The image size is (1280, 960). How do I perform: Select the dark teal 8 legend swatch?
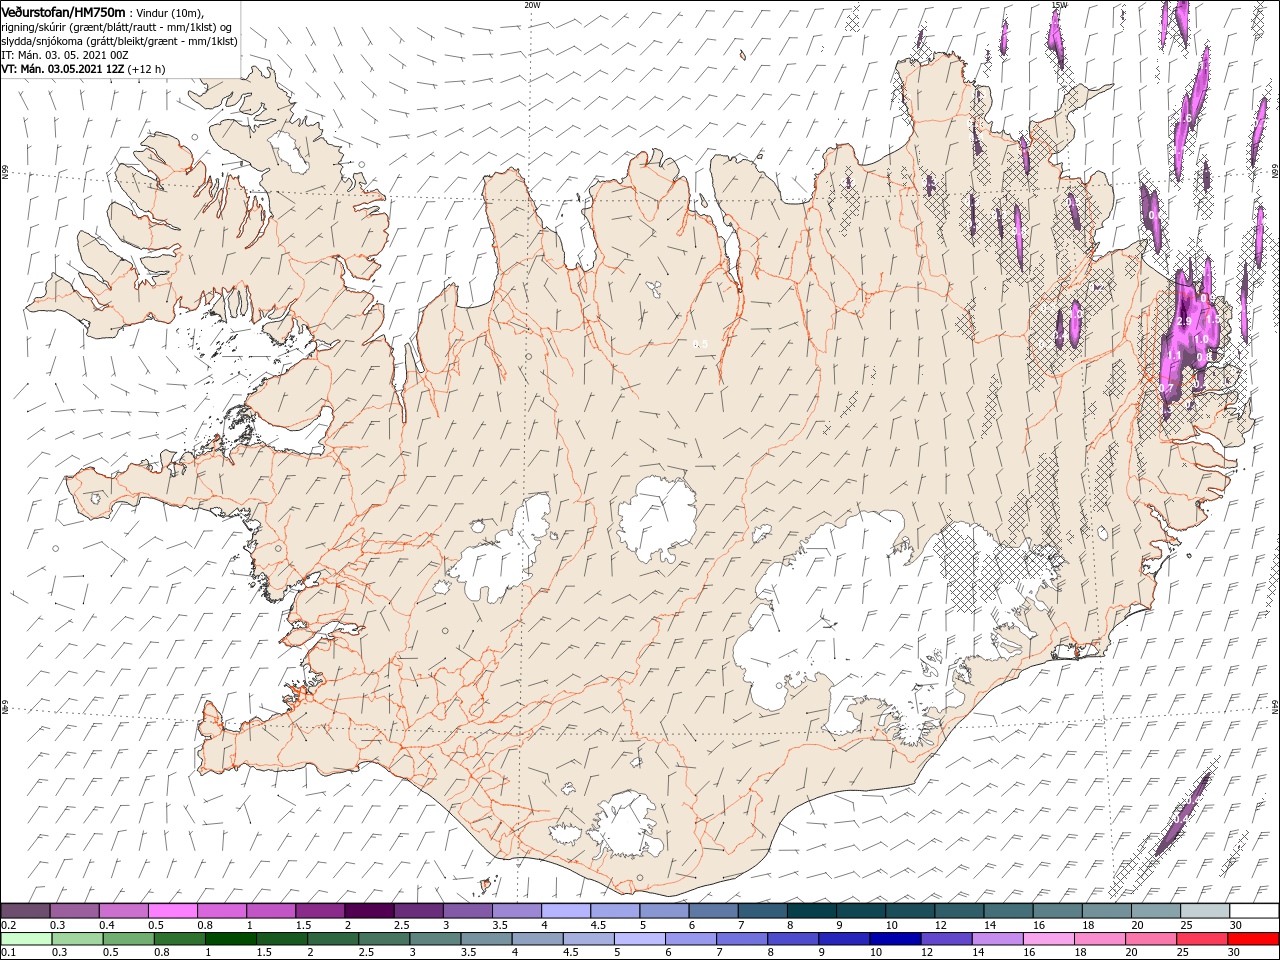[x=811, y=911]
